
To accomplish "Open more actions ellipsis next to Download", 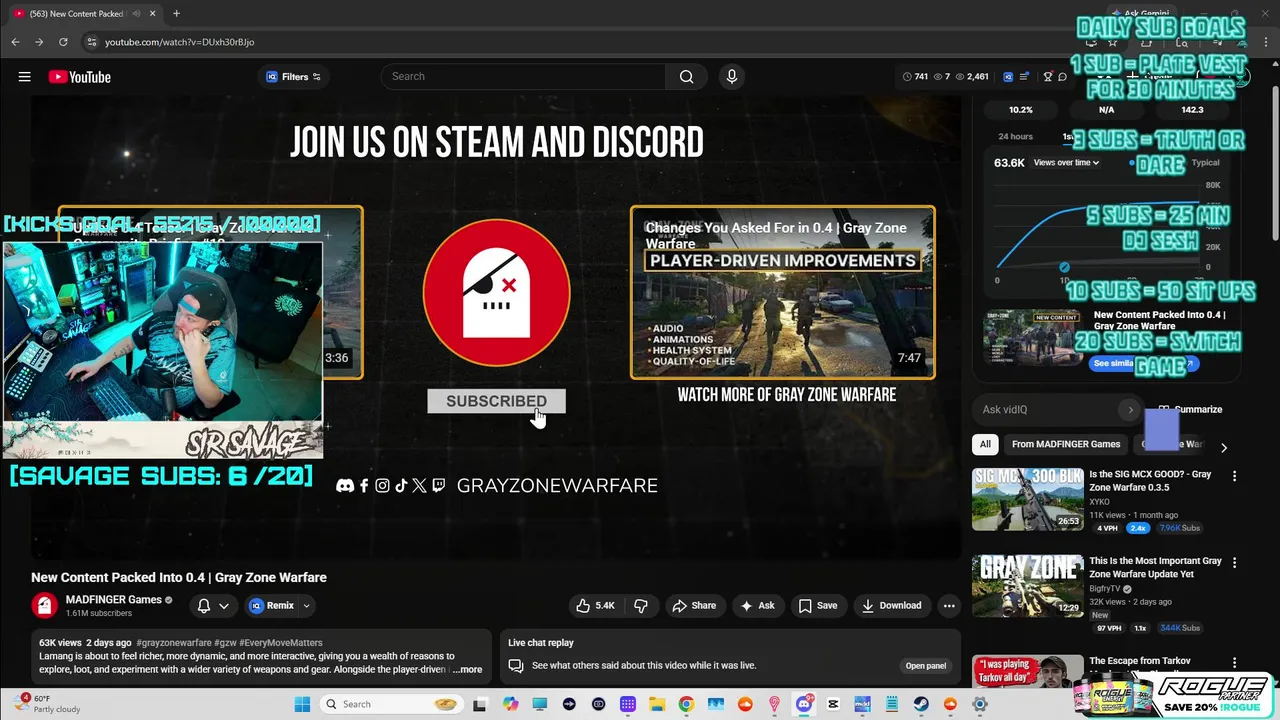I will [949, 605].
